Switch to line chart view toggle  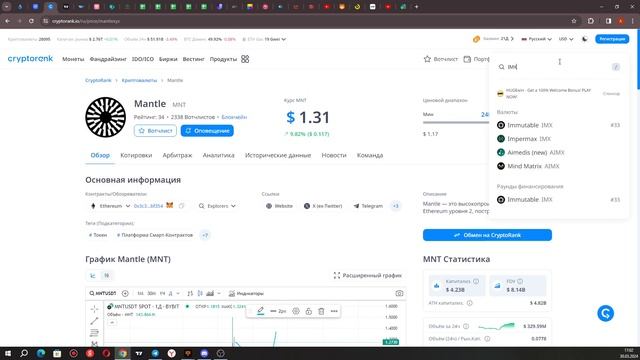(x=93, y=276)
